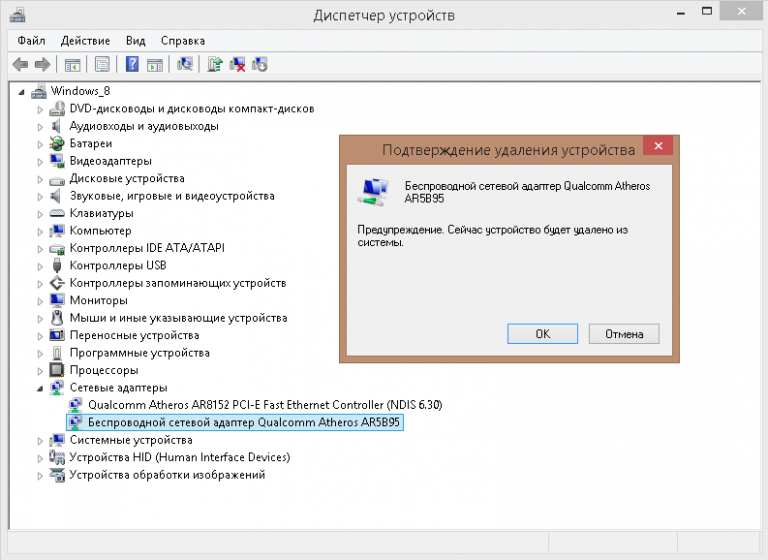Expand the Видеоадаптеры node
The width and height of the screenshot is (768, 560).
pyautogui.click(x=41, y=161)
